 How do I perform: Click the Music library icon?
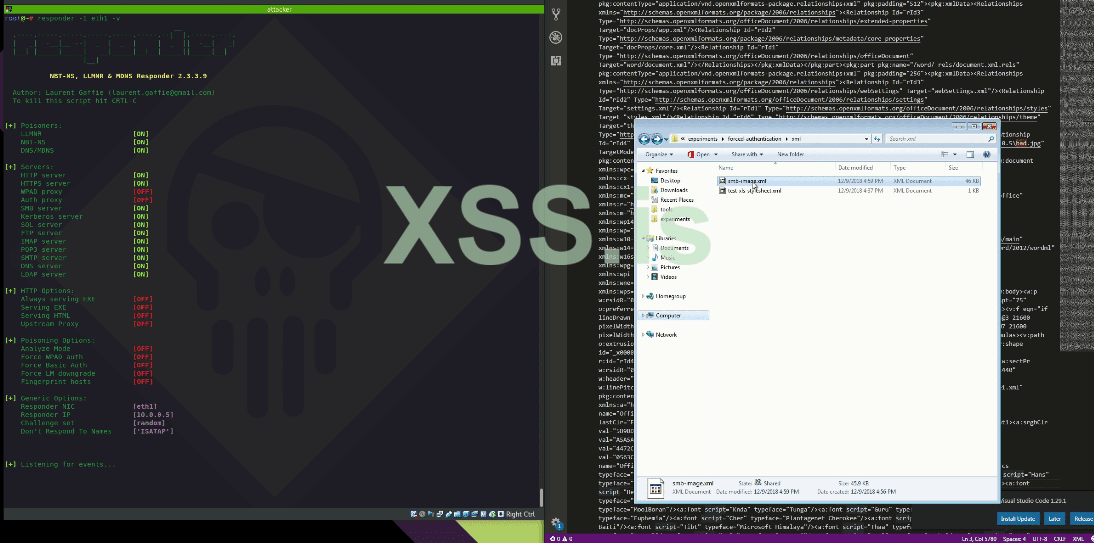click(654, 258)
